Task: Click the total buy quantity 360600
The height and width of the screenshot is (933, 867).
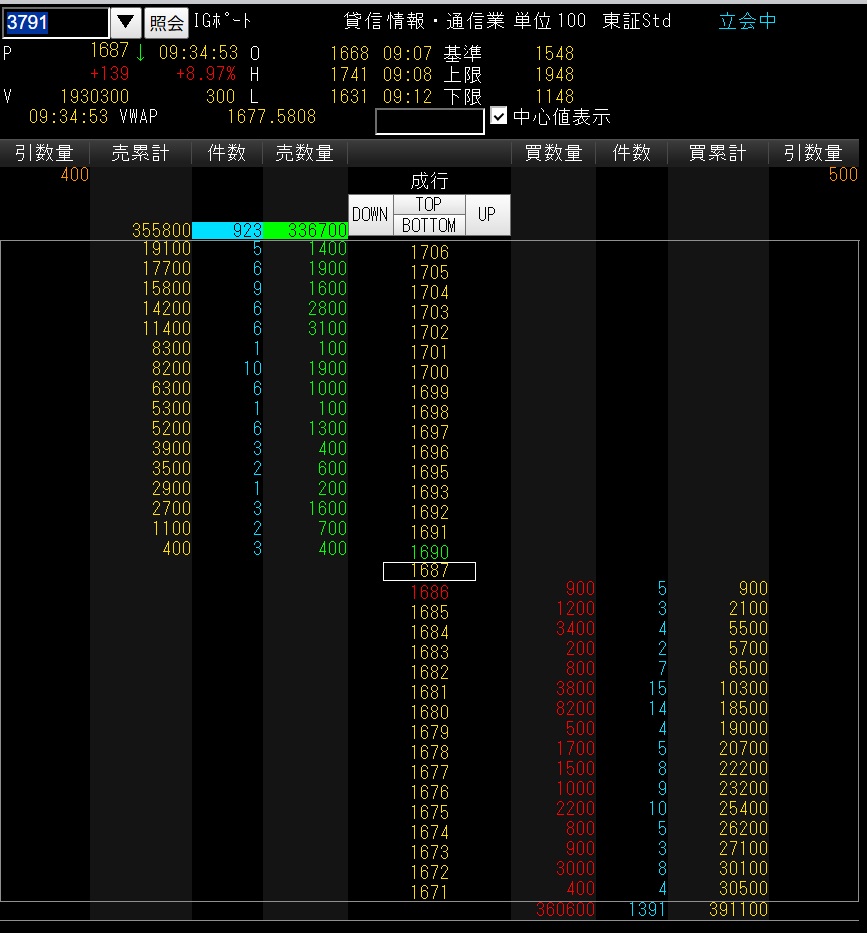Action: tap(565, 909)
